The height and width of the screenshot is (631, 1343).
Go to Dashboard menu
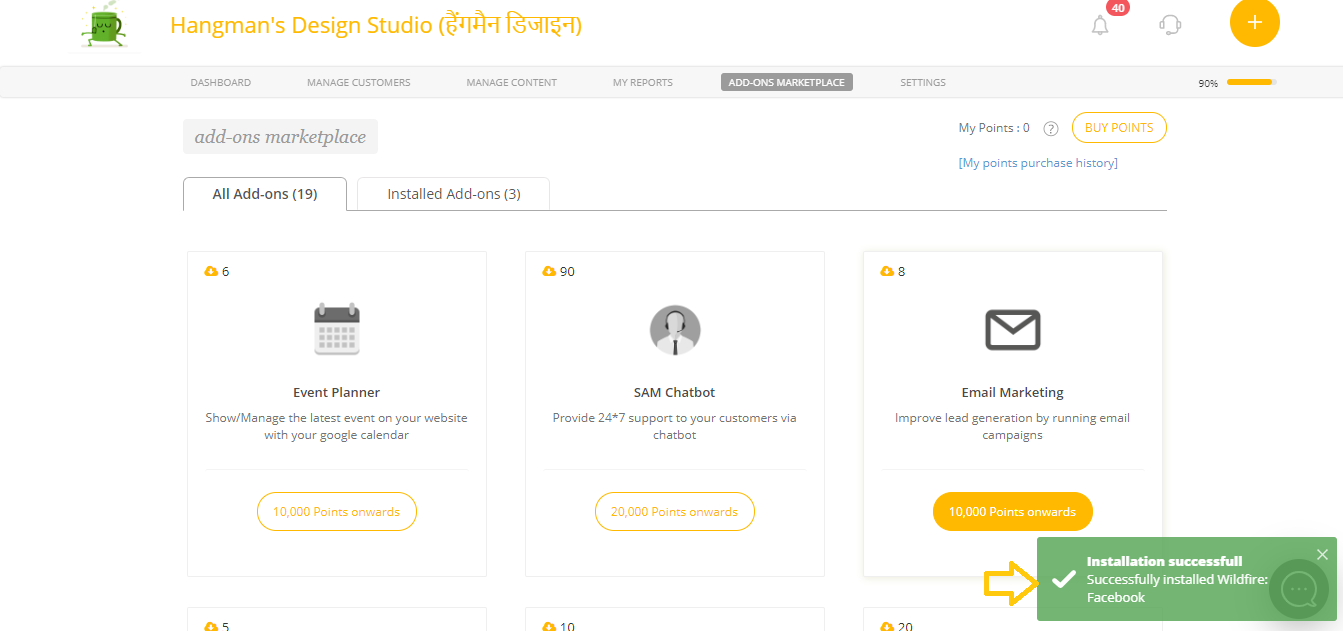click(x=221, y=82)
